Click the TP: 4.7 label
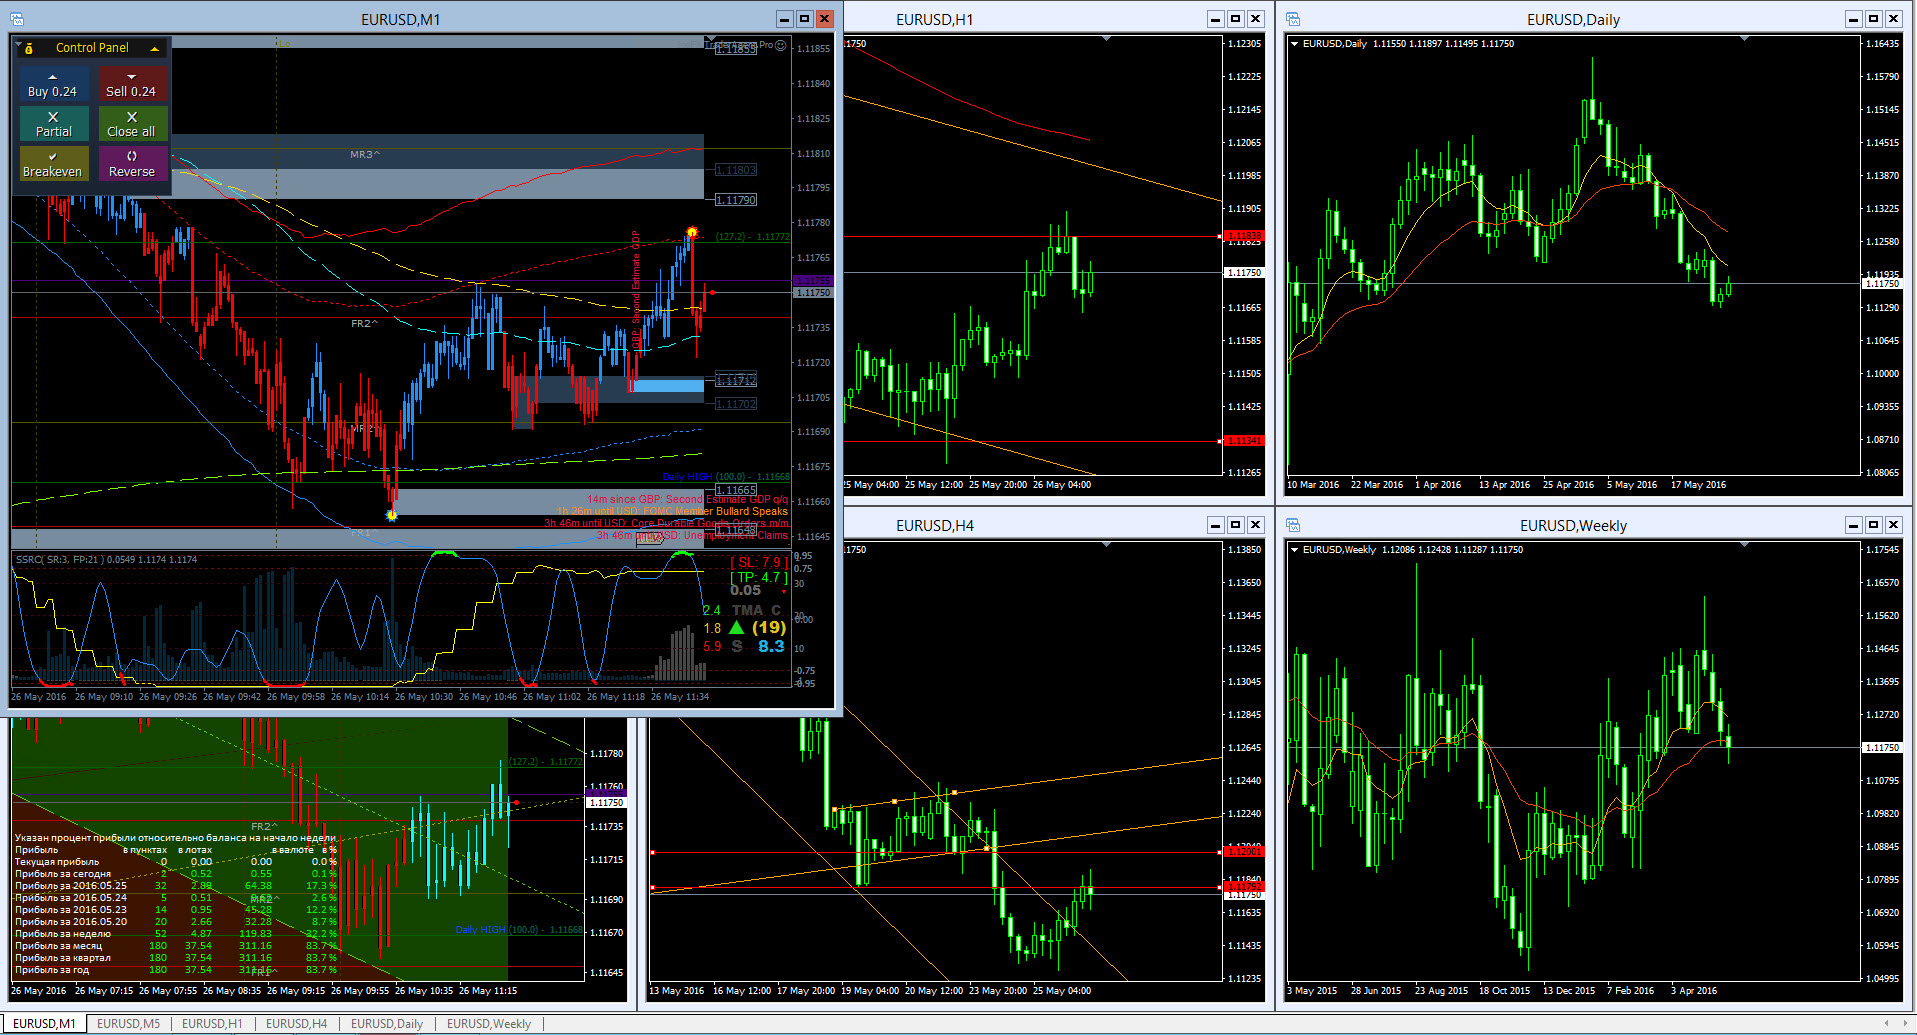Image resolution: width=1917 pixels, height=1035 pixels. (758, 577)
